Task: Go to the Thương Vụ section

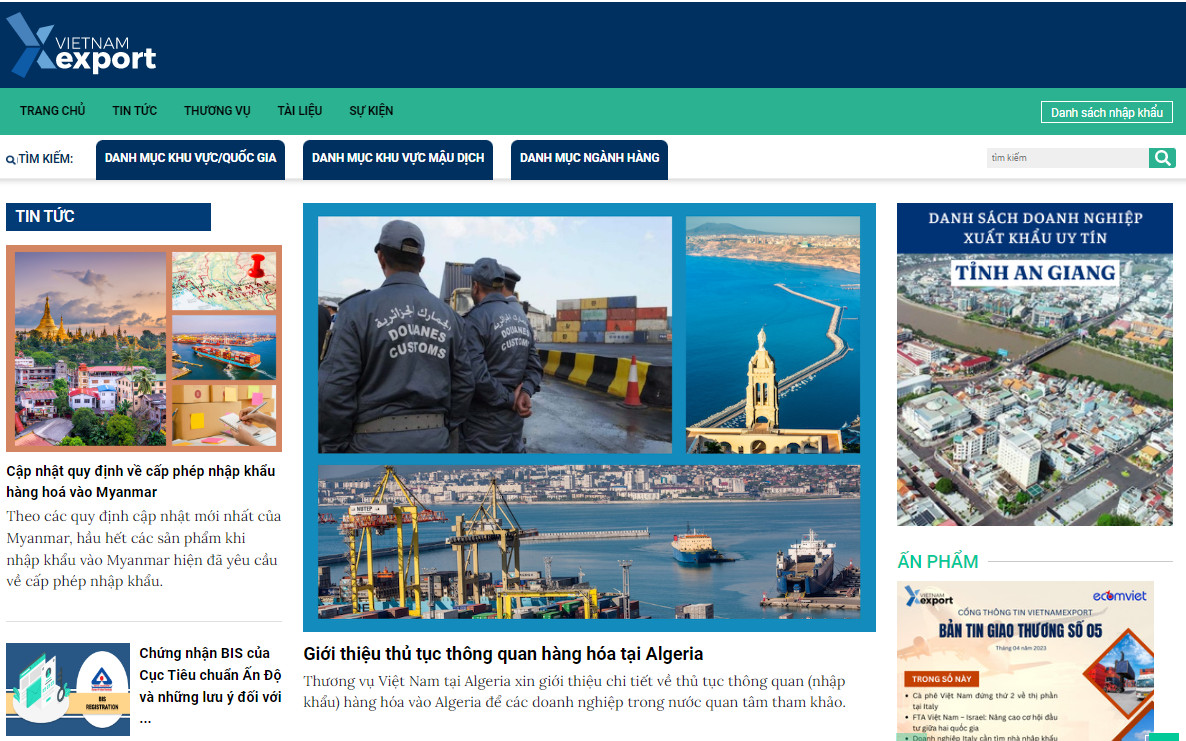Action: click(217, 111)
